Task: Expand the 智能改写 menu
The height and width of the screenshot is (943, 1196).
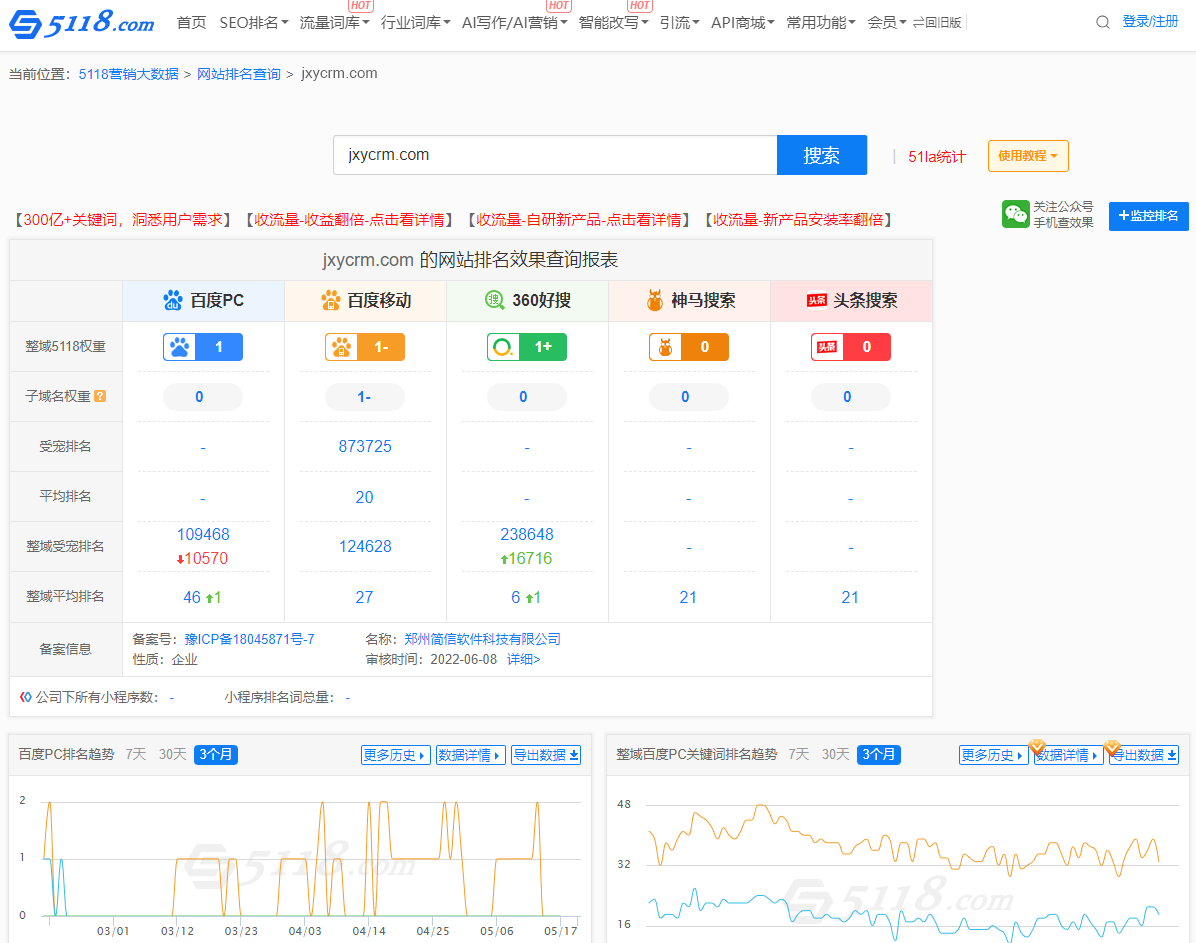Action: 613,23
